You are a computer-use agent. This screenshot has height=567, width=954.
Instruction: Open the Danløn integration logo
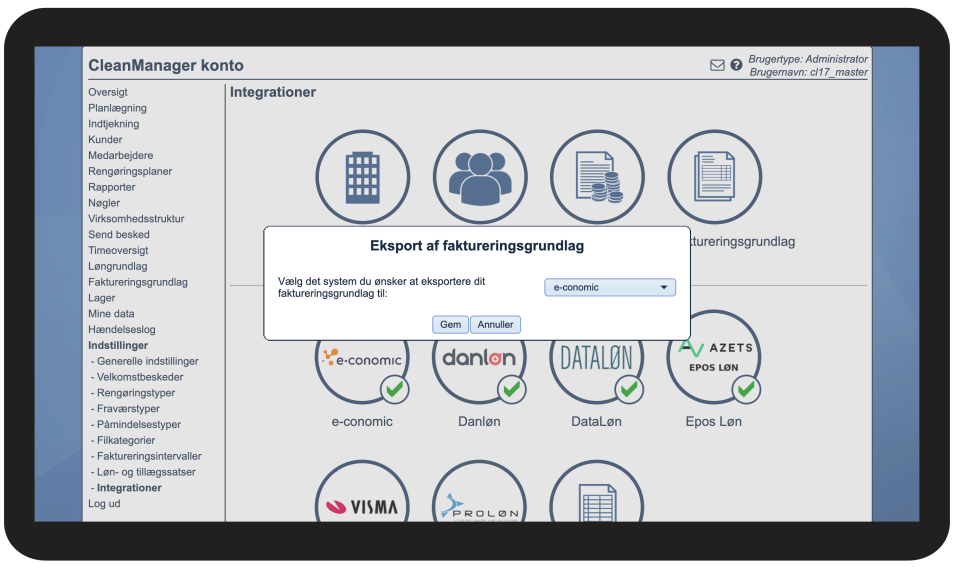[x=479, y=358]
